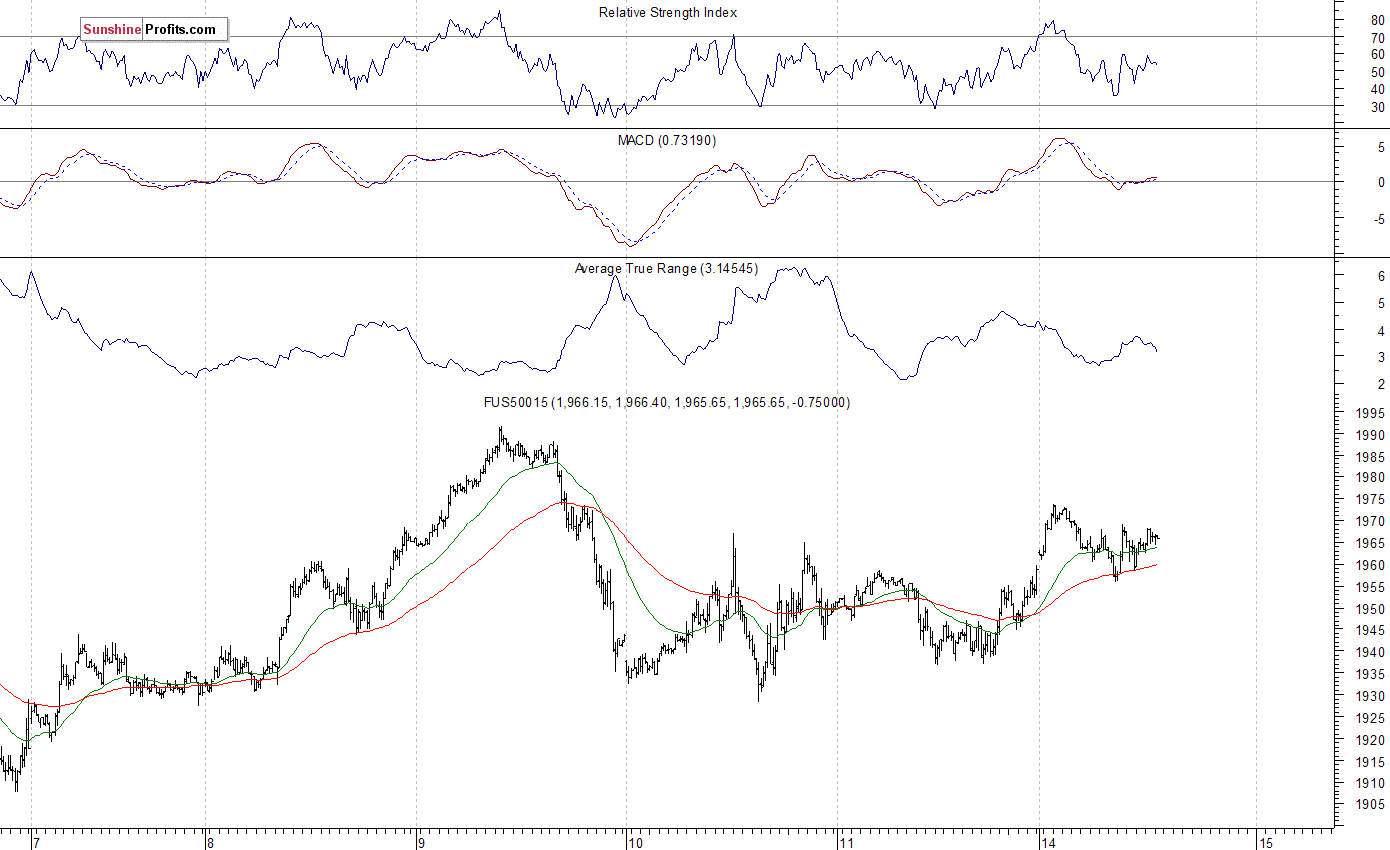Image resolution: width=1390 pixels, height=850 pixels.
Task: Select the FUS50015 price header text
Action: (667, 402)
